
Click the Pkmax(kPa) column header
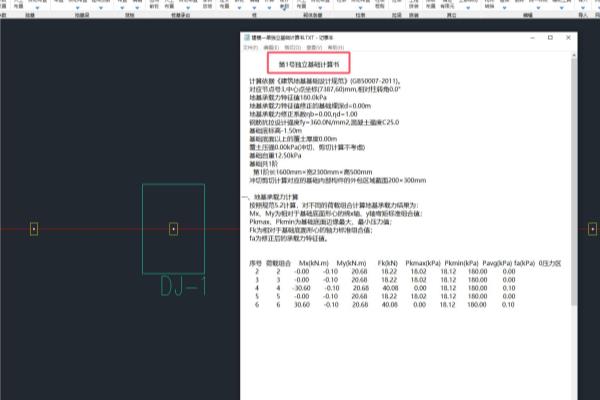pos(423,263)
